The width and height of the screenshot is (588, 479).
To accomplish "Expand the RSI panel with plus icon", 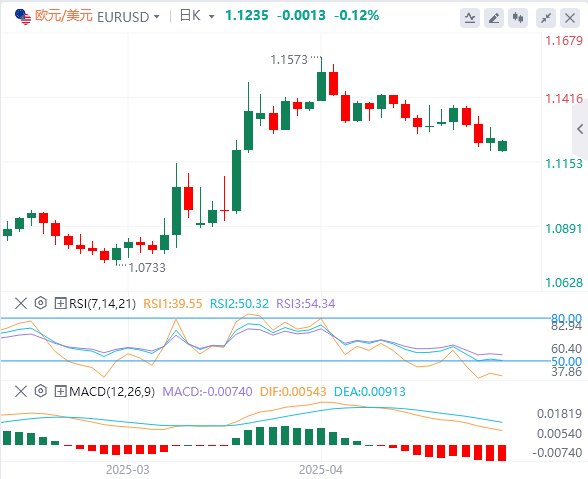I will (60, 303).
